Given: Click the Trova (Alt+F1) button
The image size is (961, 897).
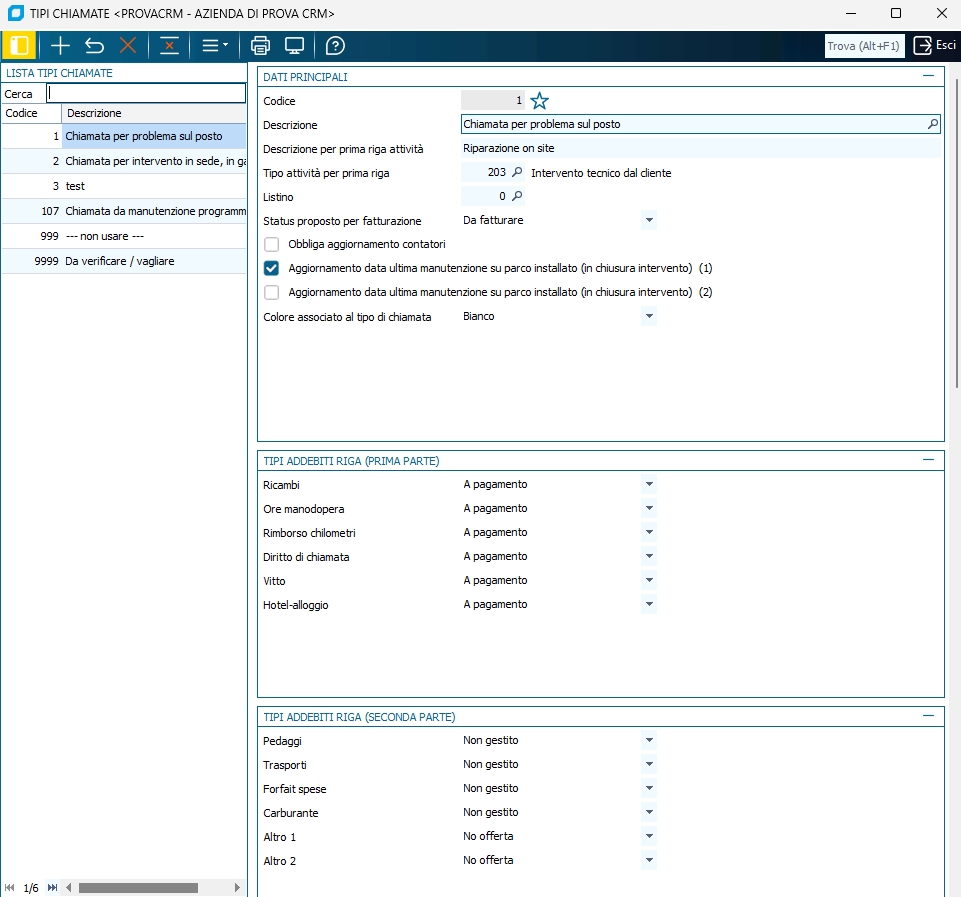Looking at the screenshot, I should (863, 46).
